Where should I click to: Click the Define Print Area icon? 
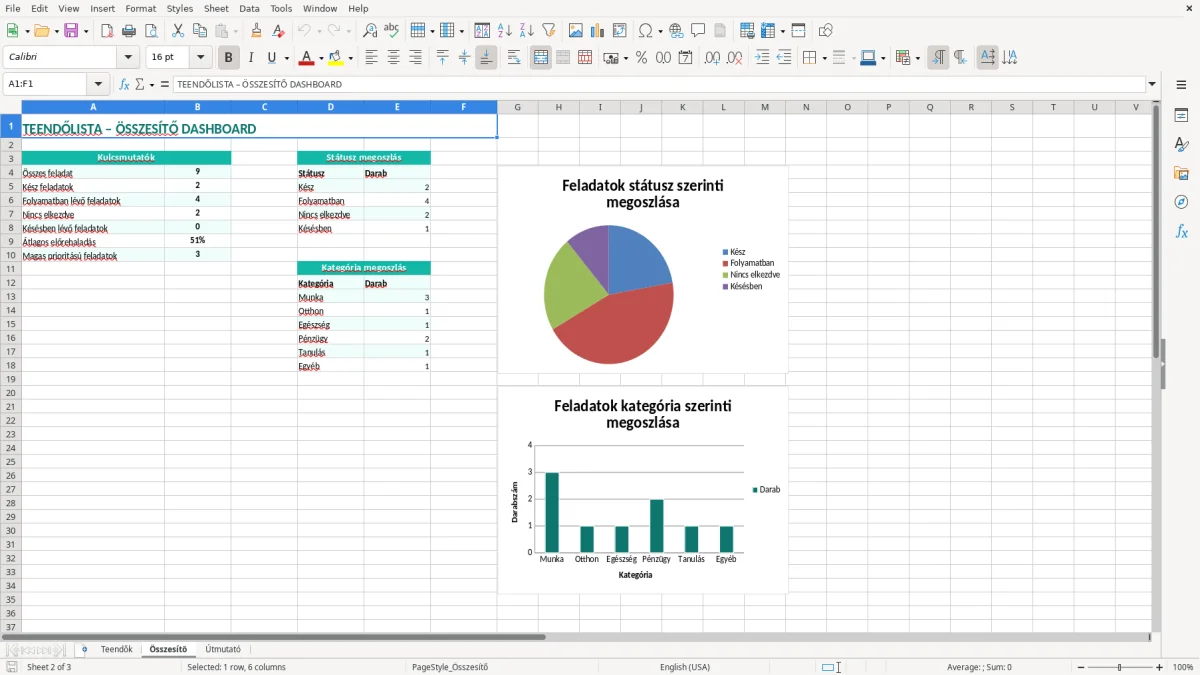point(748,31)
